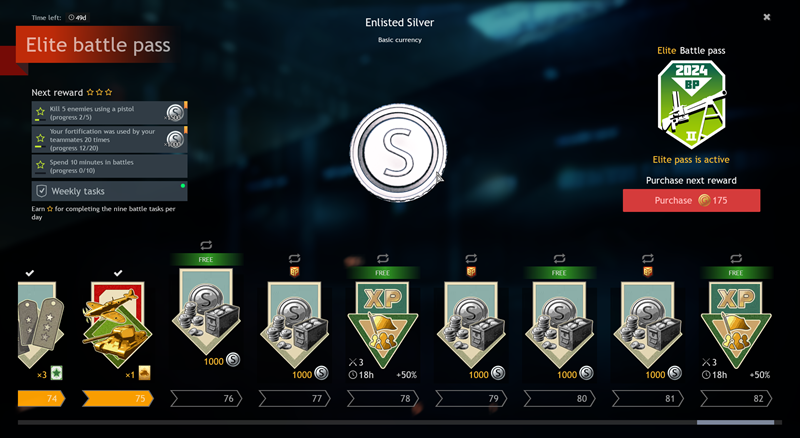Screen dimensions: 800x438
Task: Purchase next reward for 175 gold
Action: pyautogui.click(x=691, y=200)
